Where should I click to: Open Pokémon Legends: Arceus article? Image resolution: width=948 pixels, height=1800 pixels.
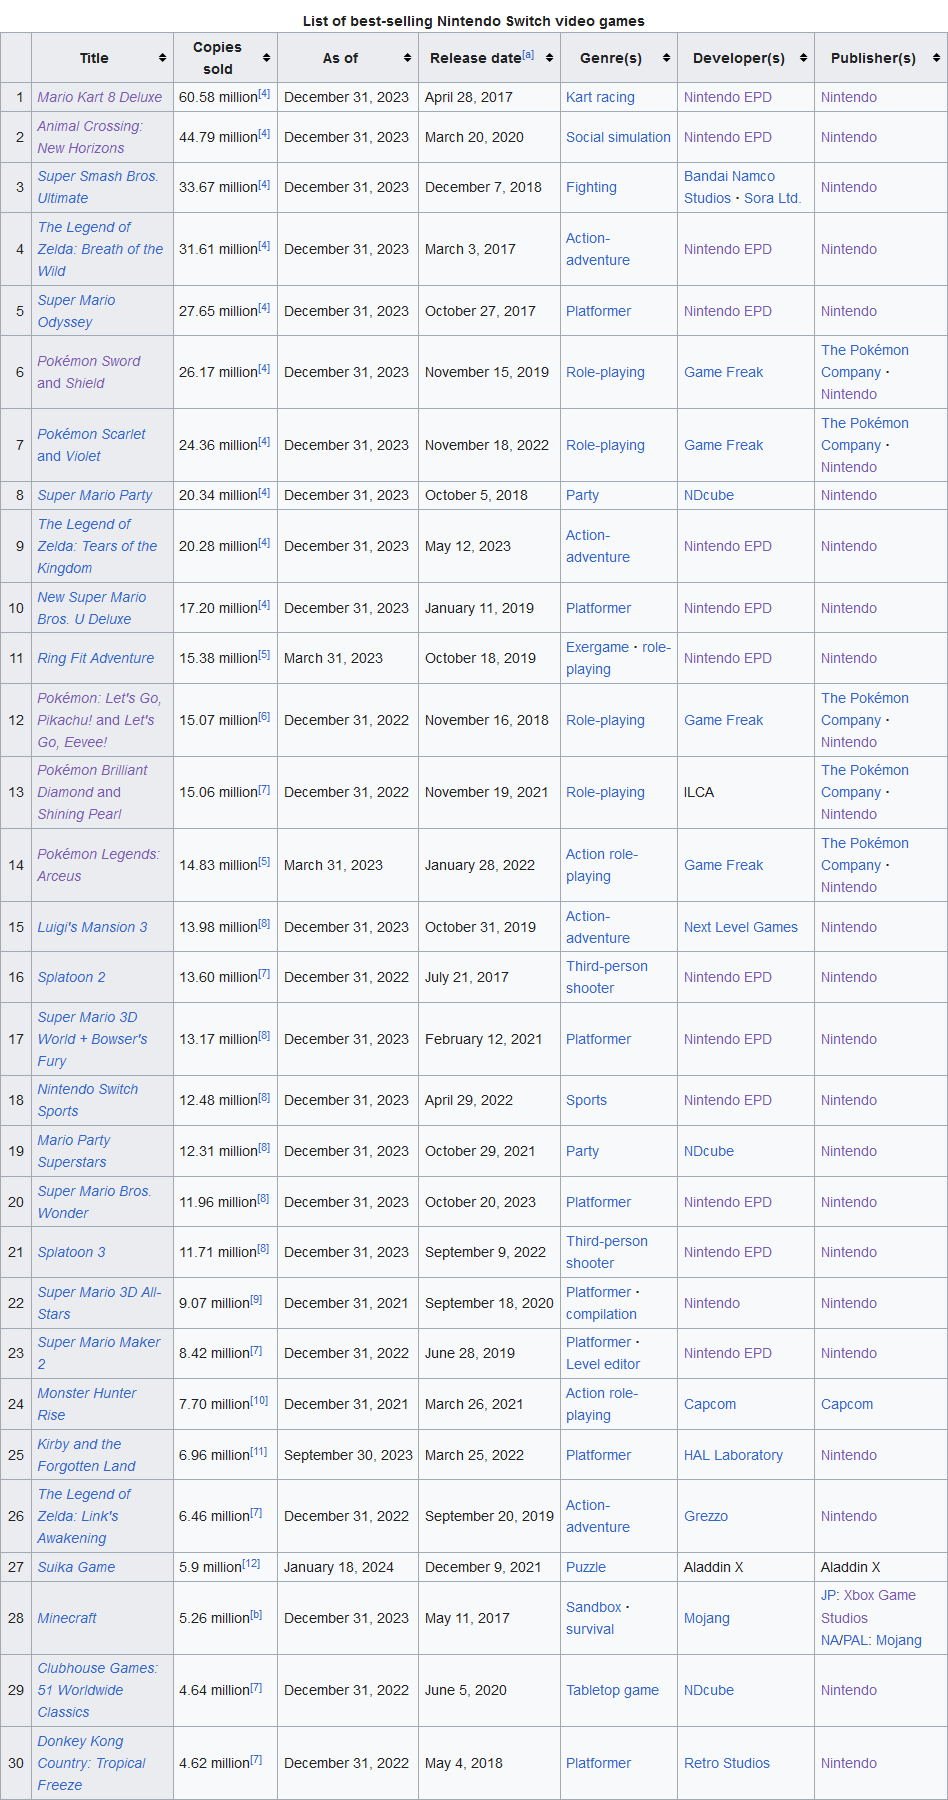tap(98, 865)
